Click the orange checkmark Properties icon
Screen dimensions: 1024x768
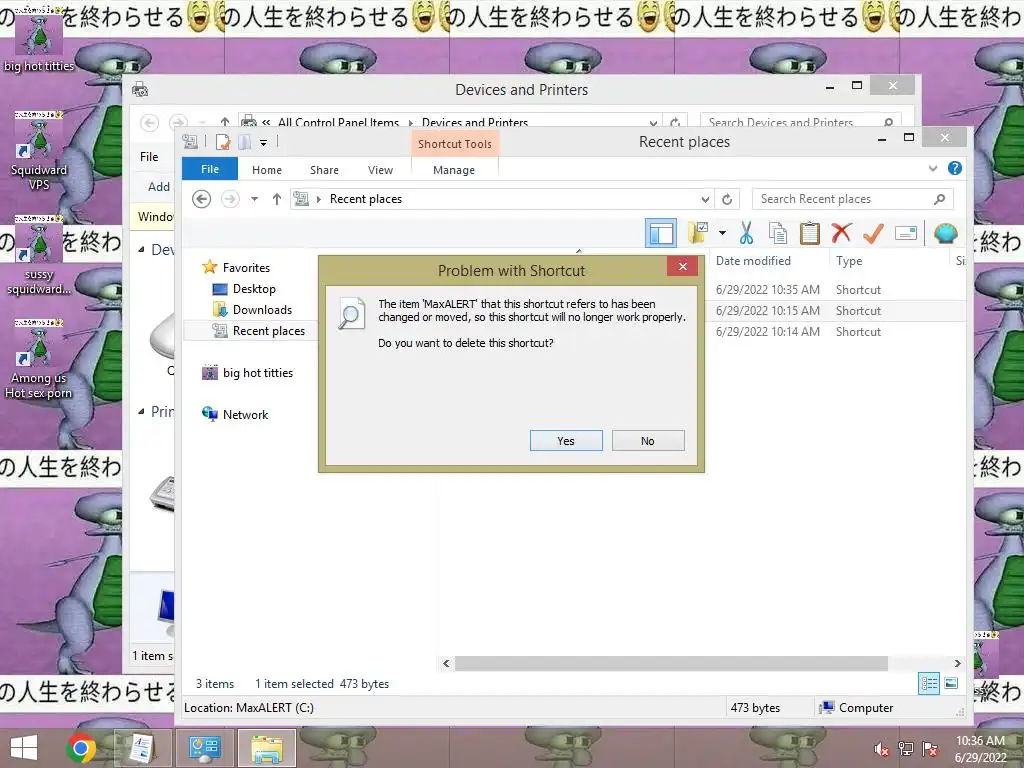pos(873,233)
